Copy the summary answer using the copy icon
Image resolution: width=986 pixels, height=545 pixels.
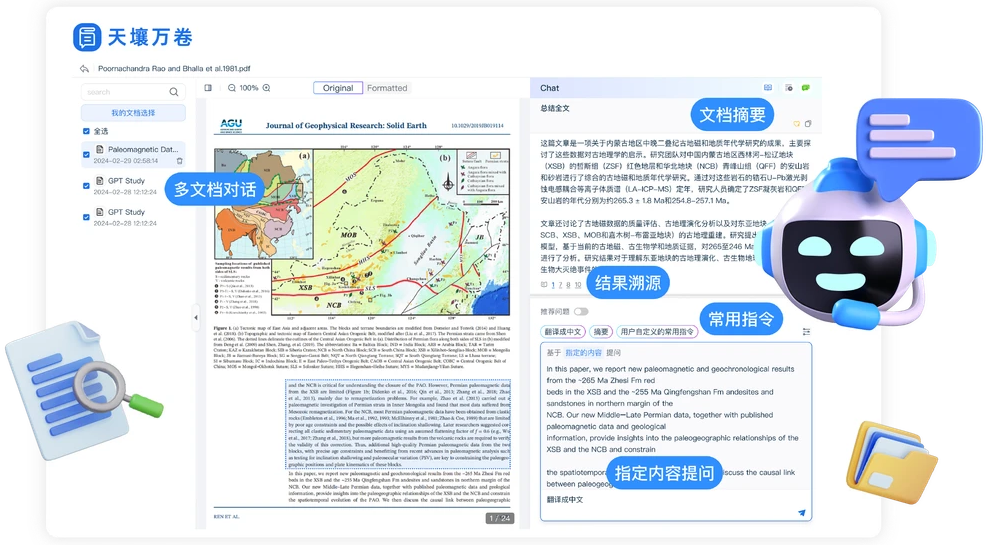(x=808, y=124)
